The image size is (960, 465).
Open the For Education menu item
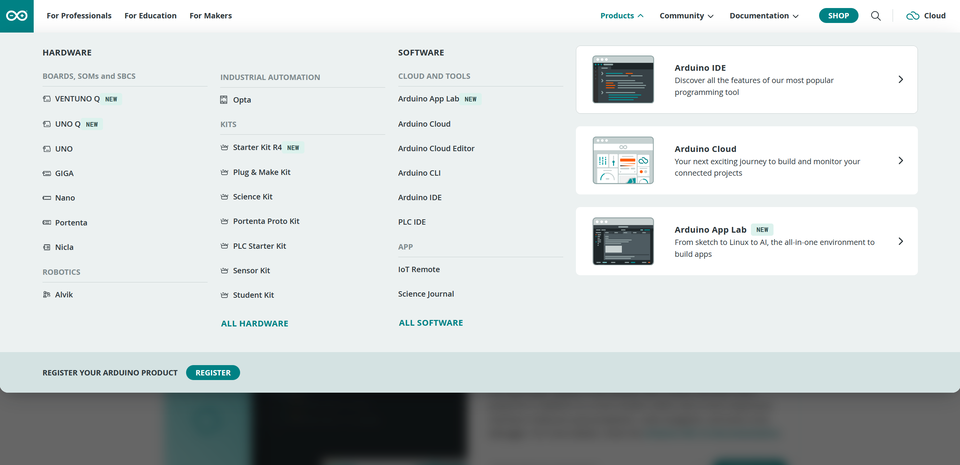(x=151, y=16)
